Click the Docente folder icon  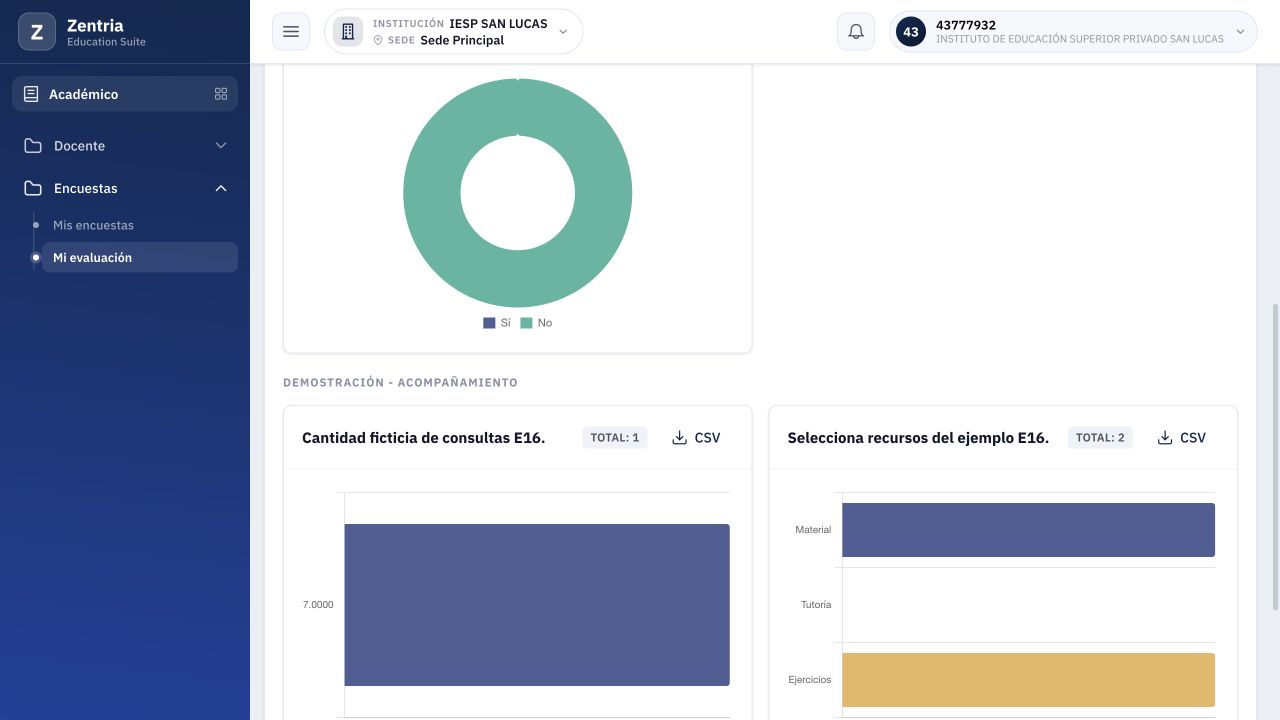point(33,146)
